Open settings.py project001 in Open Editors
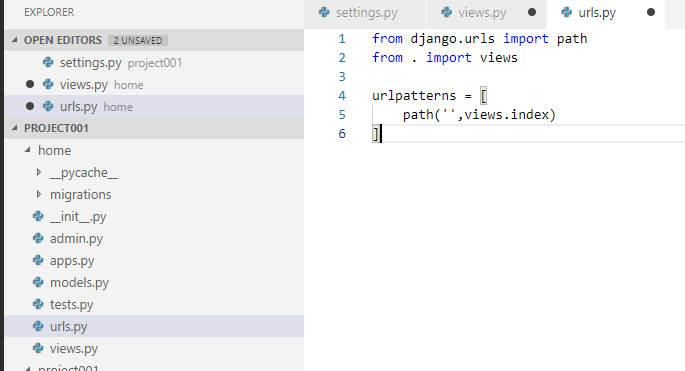The width and height of the screenshot is (685, 371). click(154, 62)
